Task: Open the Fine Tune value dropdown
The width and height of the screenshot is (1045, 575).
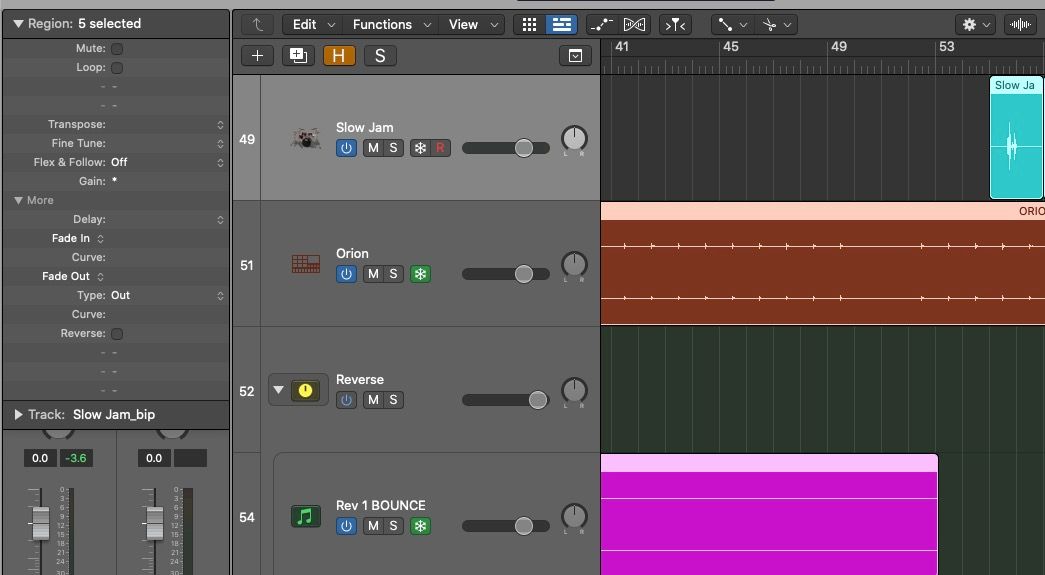Action: coord(220,143)
